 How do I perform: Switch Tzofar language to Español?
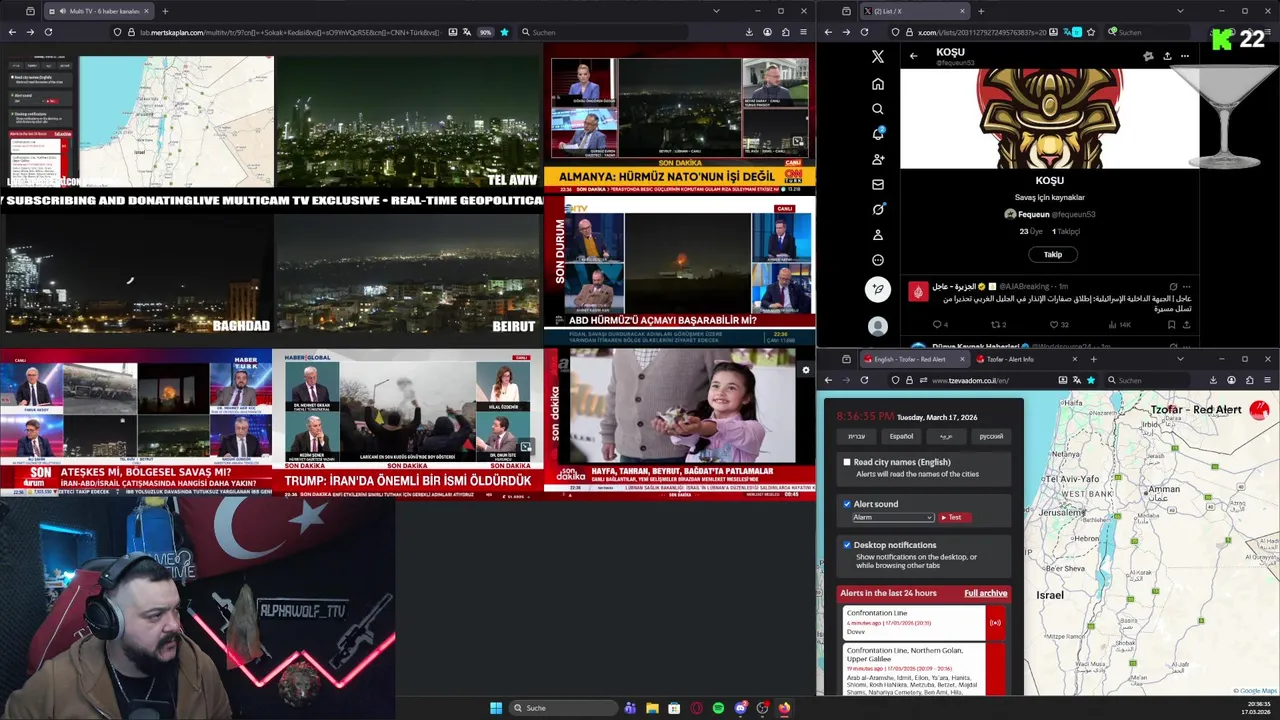tap(901, 436)
